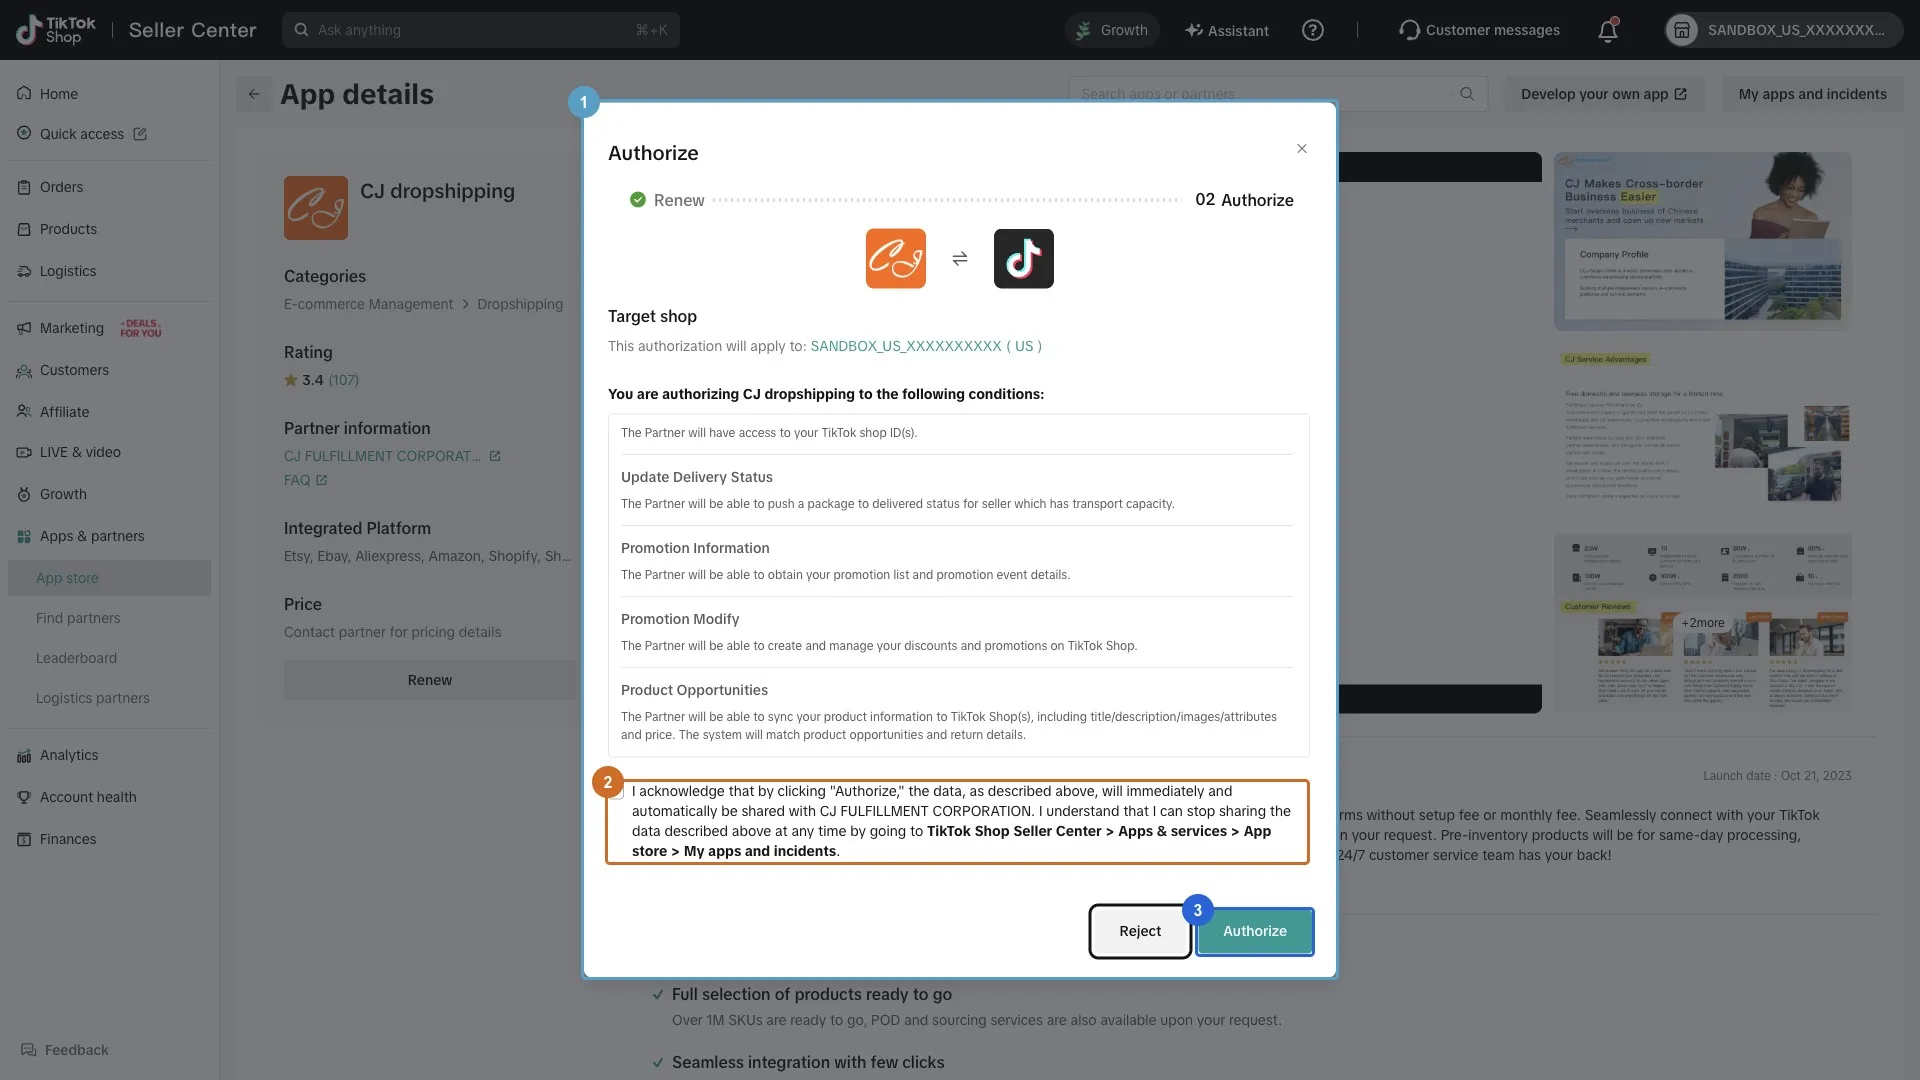The image size is (1920, 1080).
Task: Open Leaderboard submenu item
Action: [76, 658]
